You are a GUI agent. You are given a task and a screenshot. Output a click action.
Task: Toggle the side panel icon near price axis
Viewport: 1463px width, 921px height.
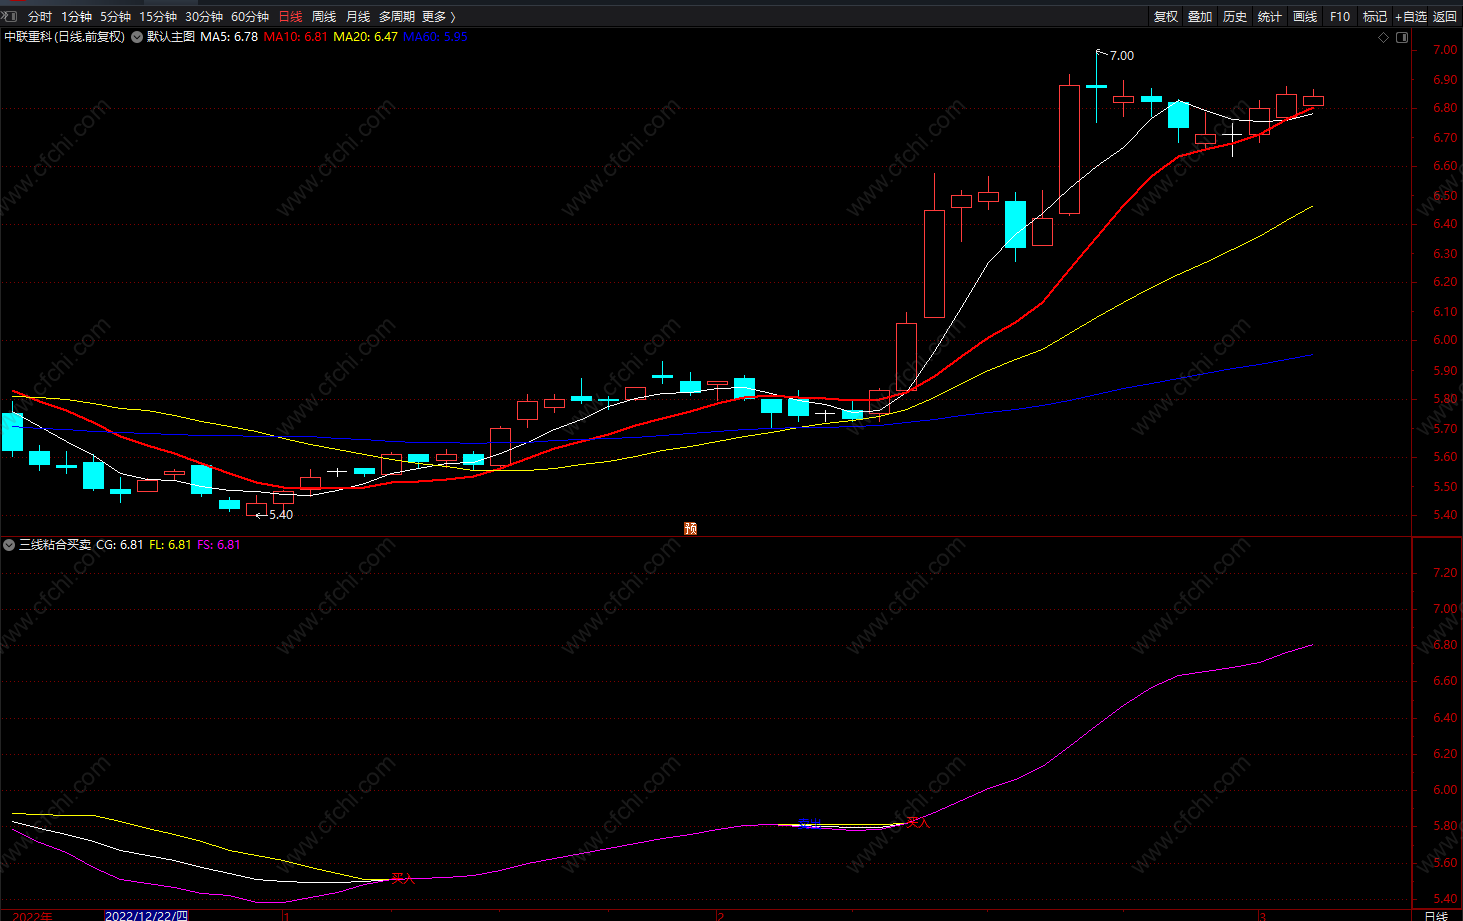[1402, 38]
